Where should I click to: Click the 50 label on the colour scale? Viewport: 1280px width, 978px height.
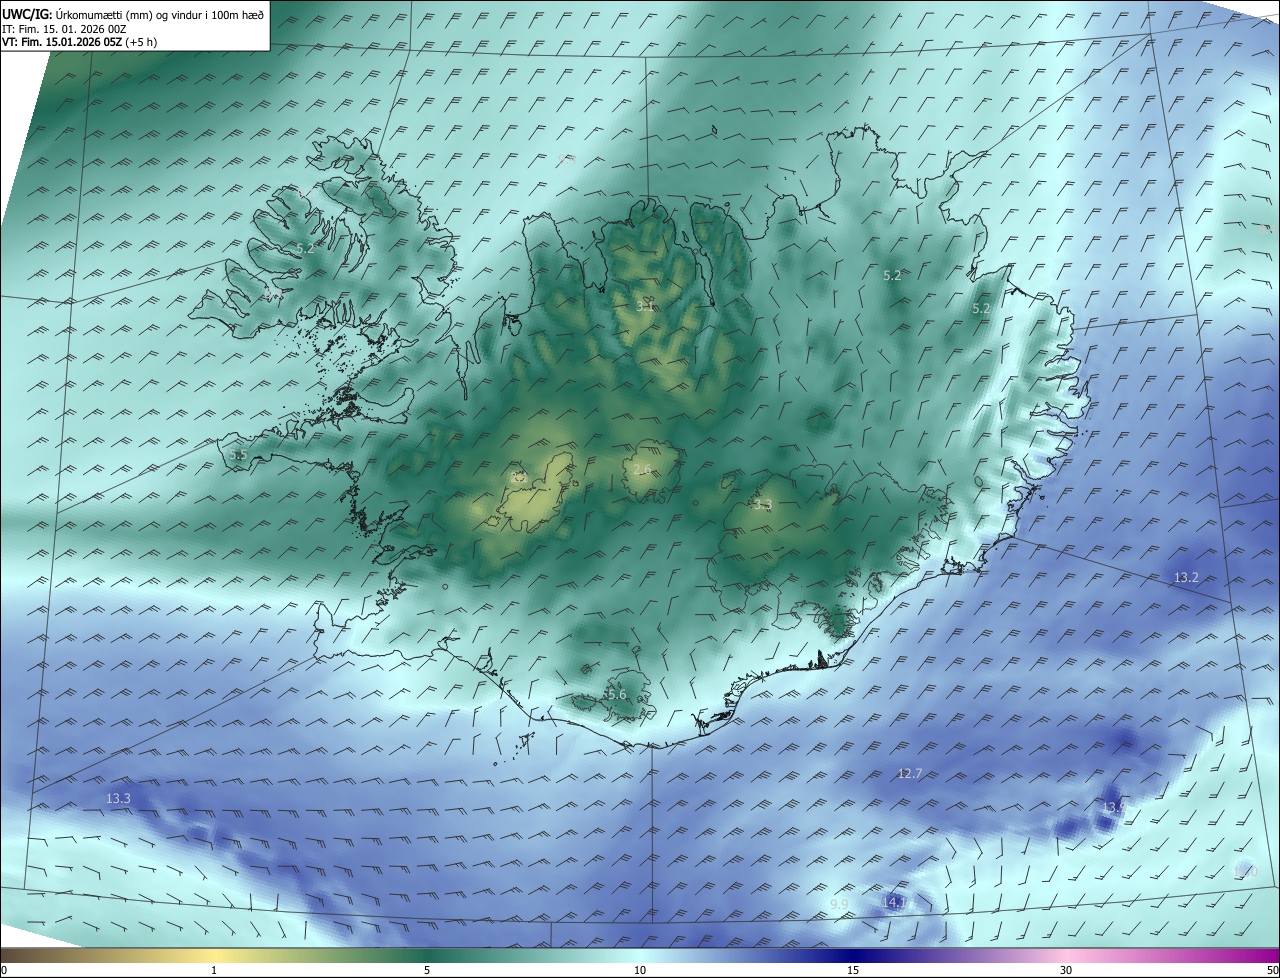(1272, 970)
